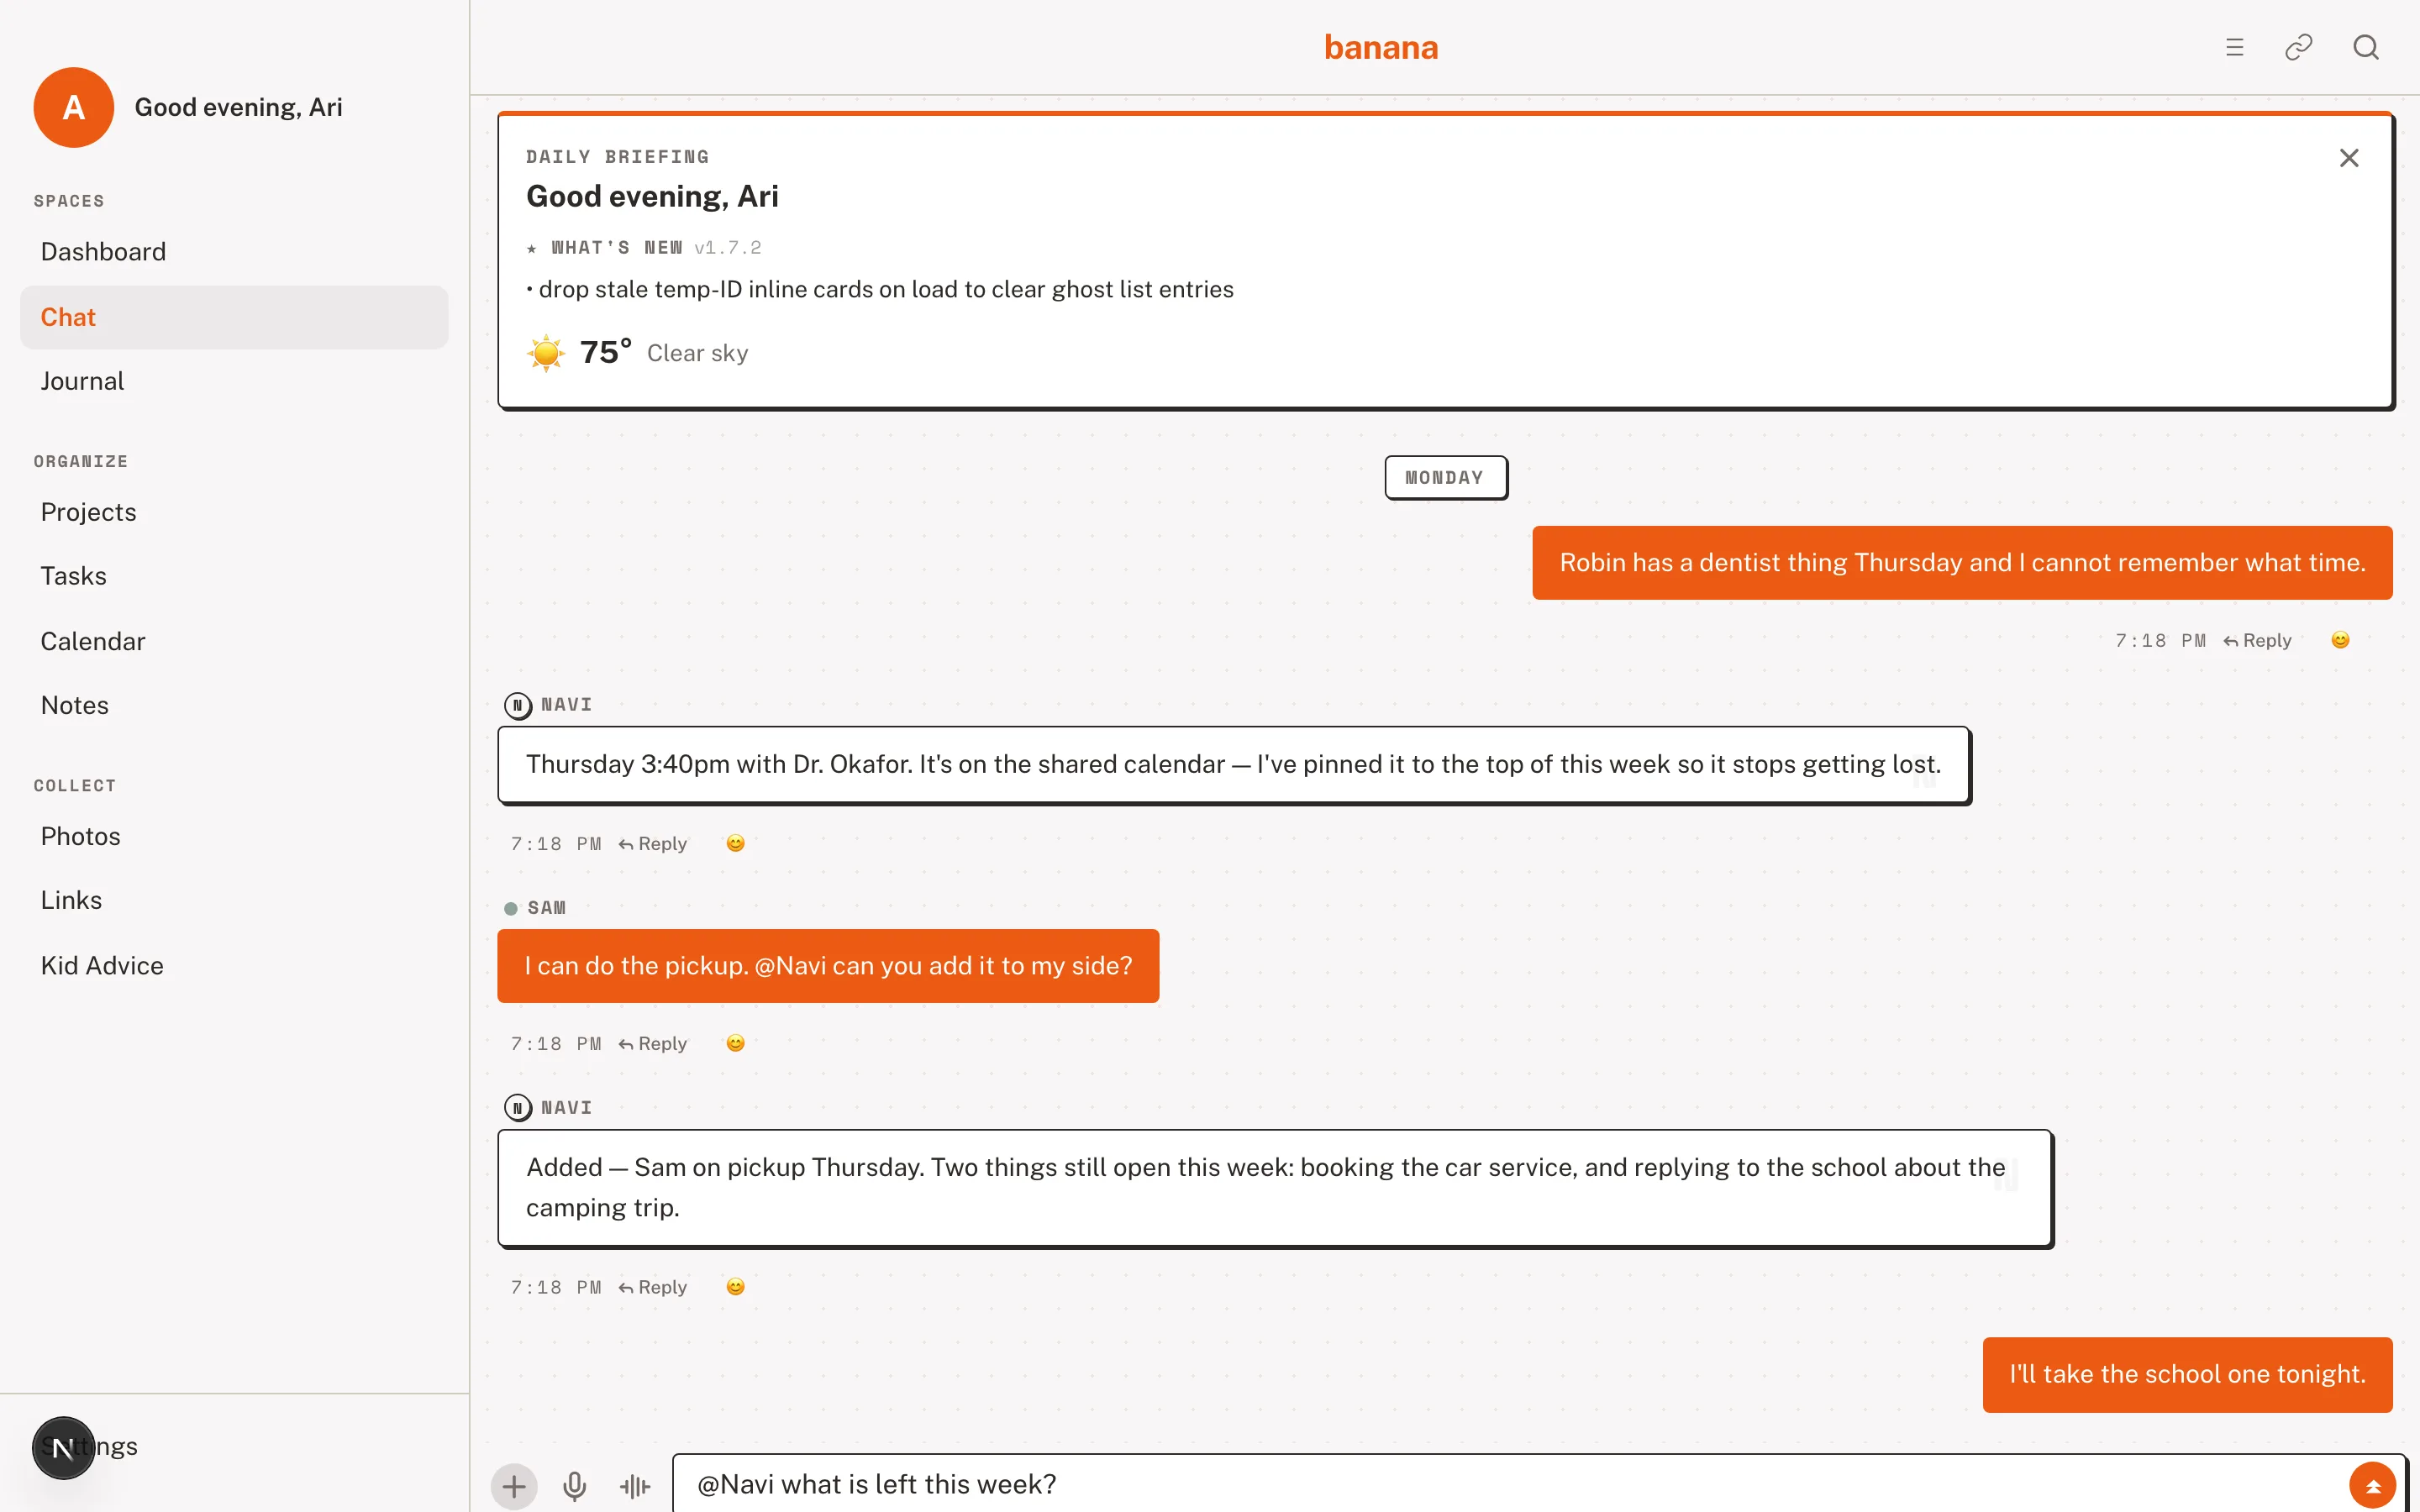Open the list menu icon in header
Image resolution: width=2420 pixels, height=1512 pixels.
click(x=2234, y=47)
